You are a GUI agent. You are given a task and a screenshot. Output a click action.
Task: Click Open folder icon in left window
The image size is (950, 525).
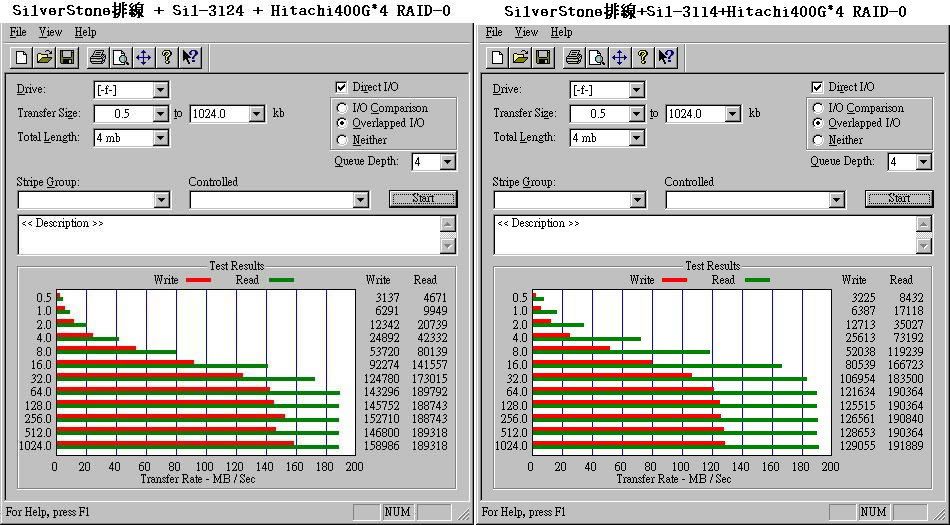[x=44, y=58]
